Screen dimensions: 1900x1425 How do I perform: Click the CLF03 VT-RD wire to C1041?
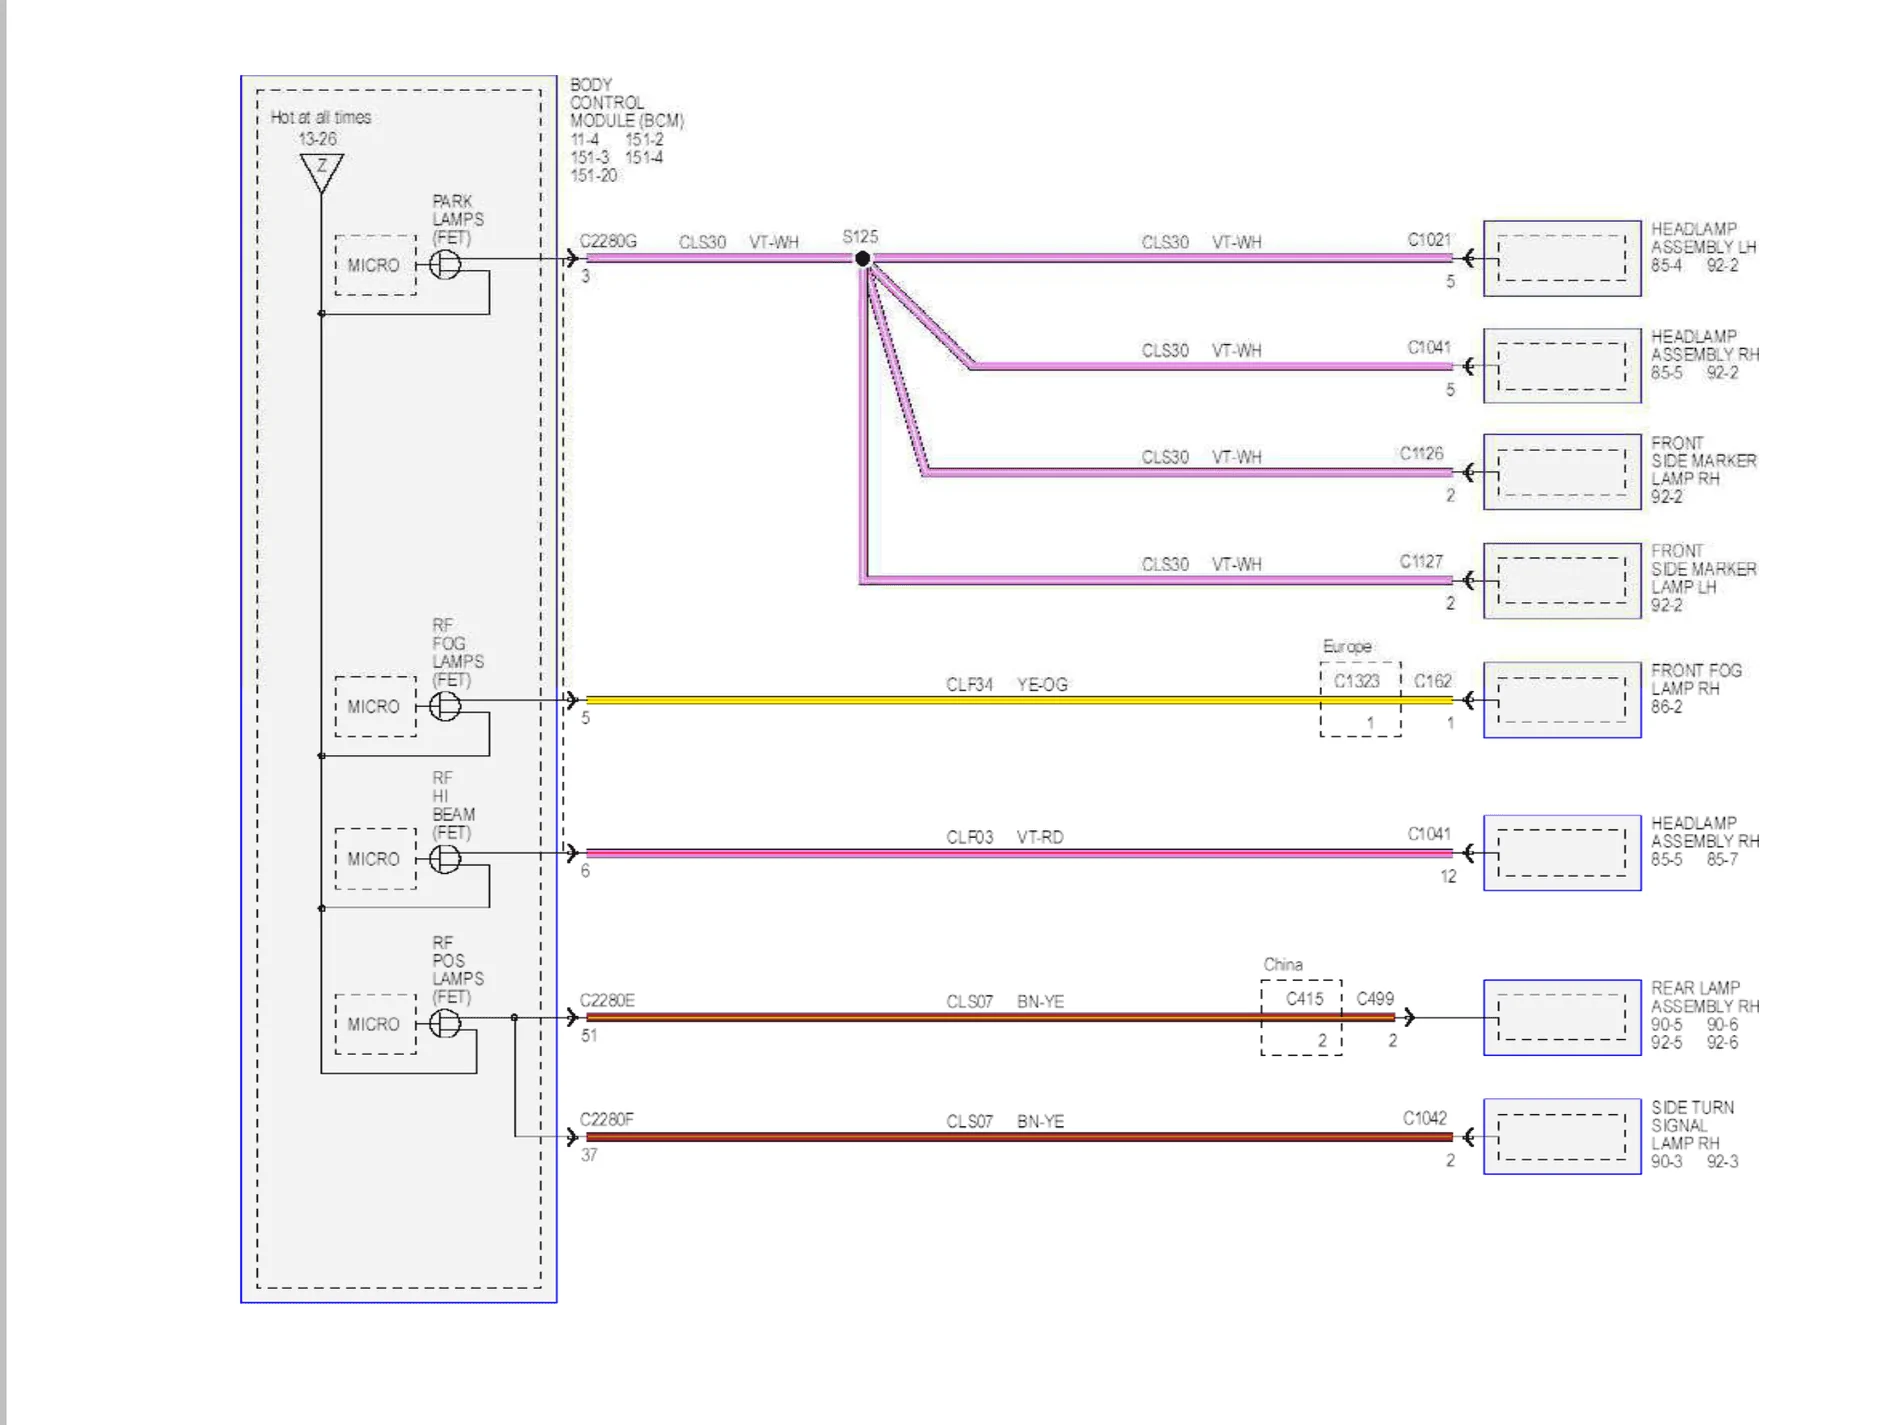pyautogui.click(x=1018, y=853)
